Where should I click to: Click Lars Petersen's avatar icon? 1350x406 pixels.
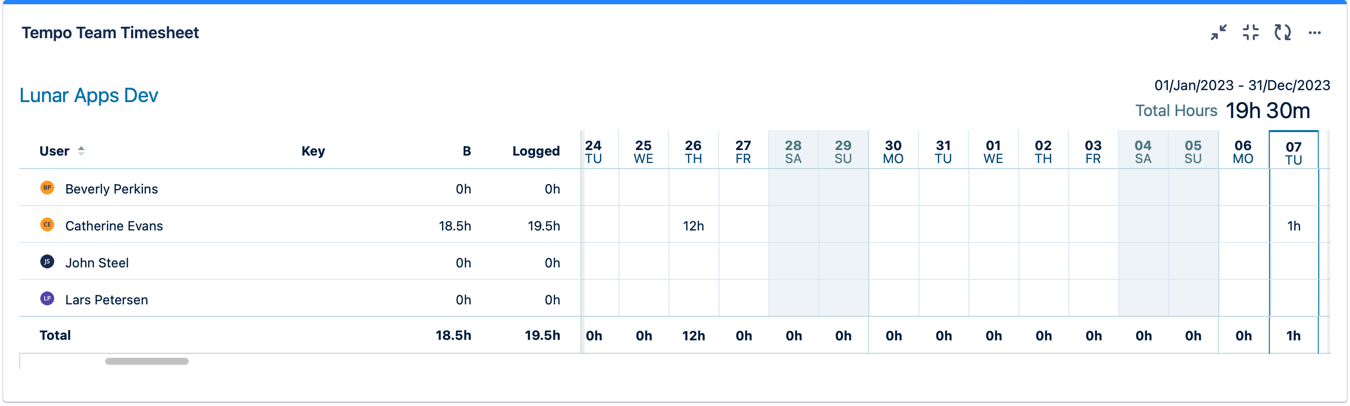click(x=47, y=299)
